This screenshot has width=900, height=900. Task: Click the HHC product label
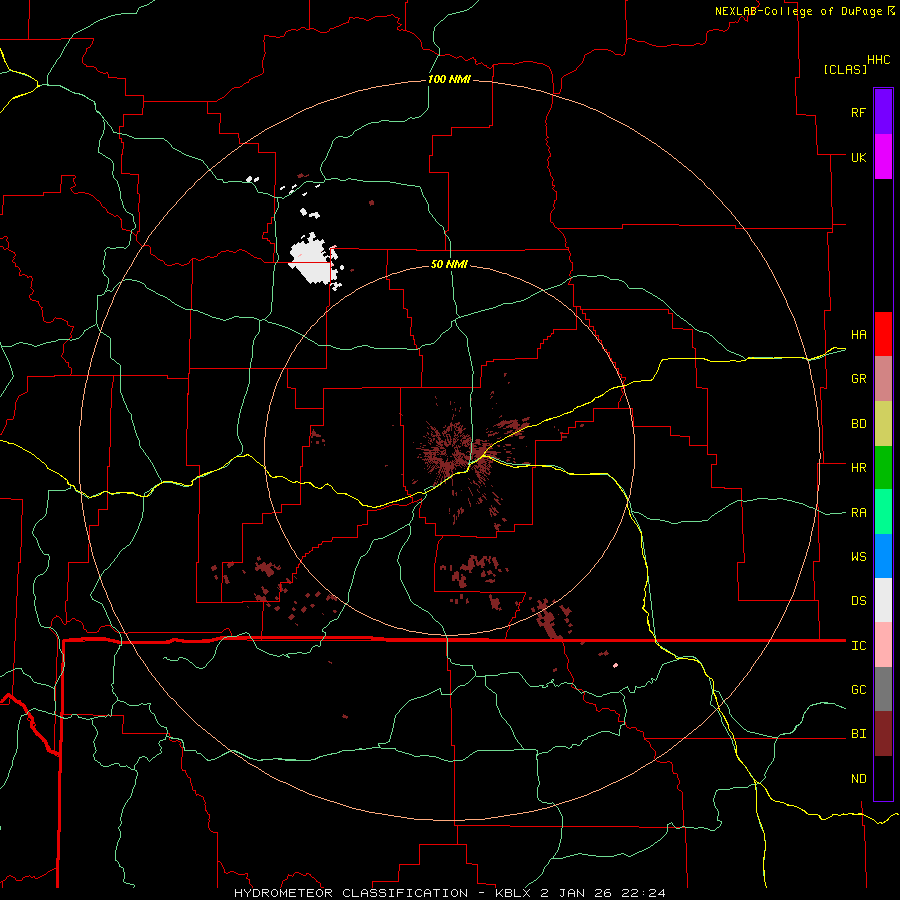(x=878, y=60)
